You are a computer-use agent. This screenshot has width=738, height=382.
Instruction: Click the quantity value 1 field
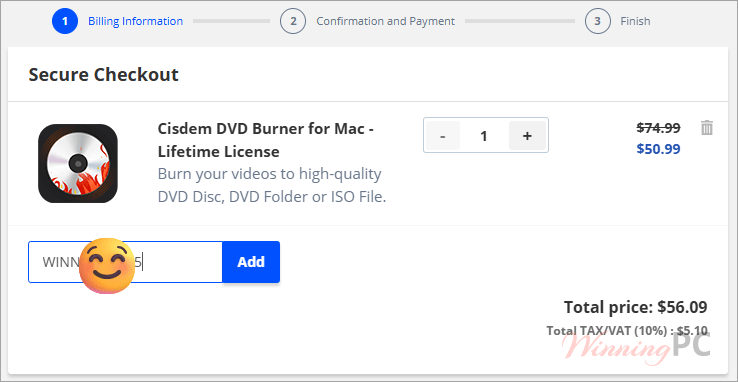(x=484, y=136)
